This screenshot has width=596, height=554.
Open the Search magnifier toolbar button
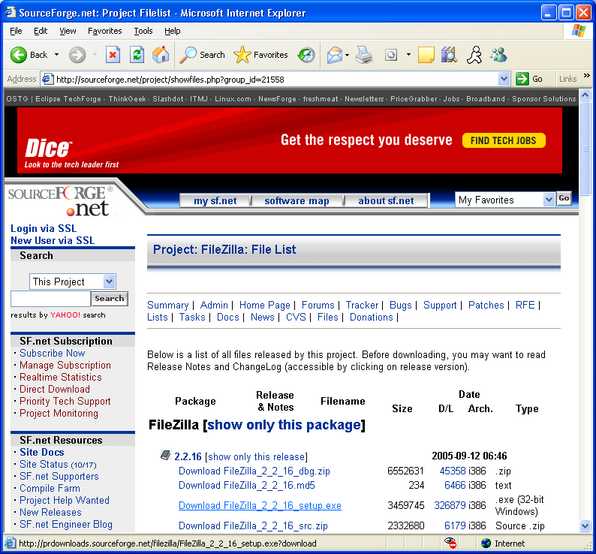click(202, 55)
